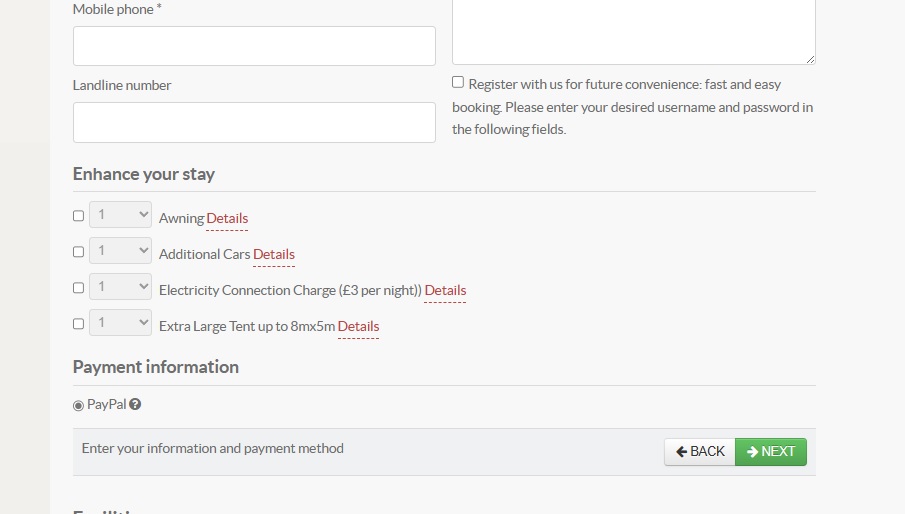
Task: Open the Awning quantity dropdown
Action: pyautogui.click(x=120, y=215)
